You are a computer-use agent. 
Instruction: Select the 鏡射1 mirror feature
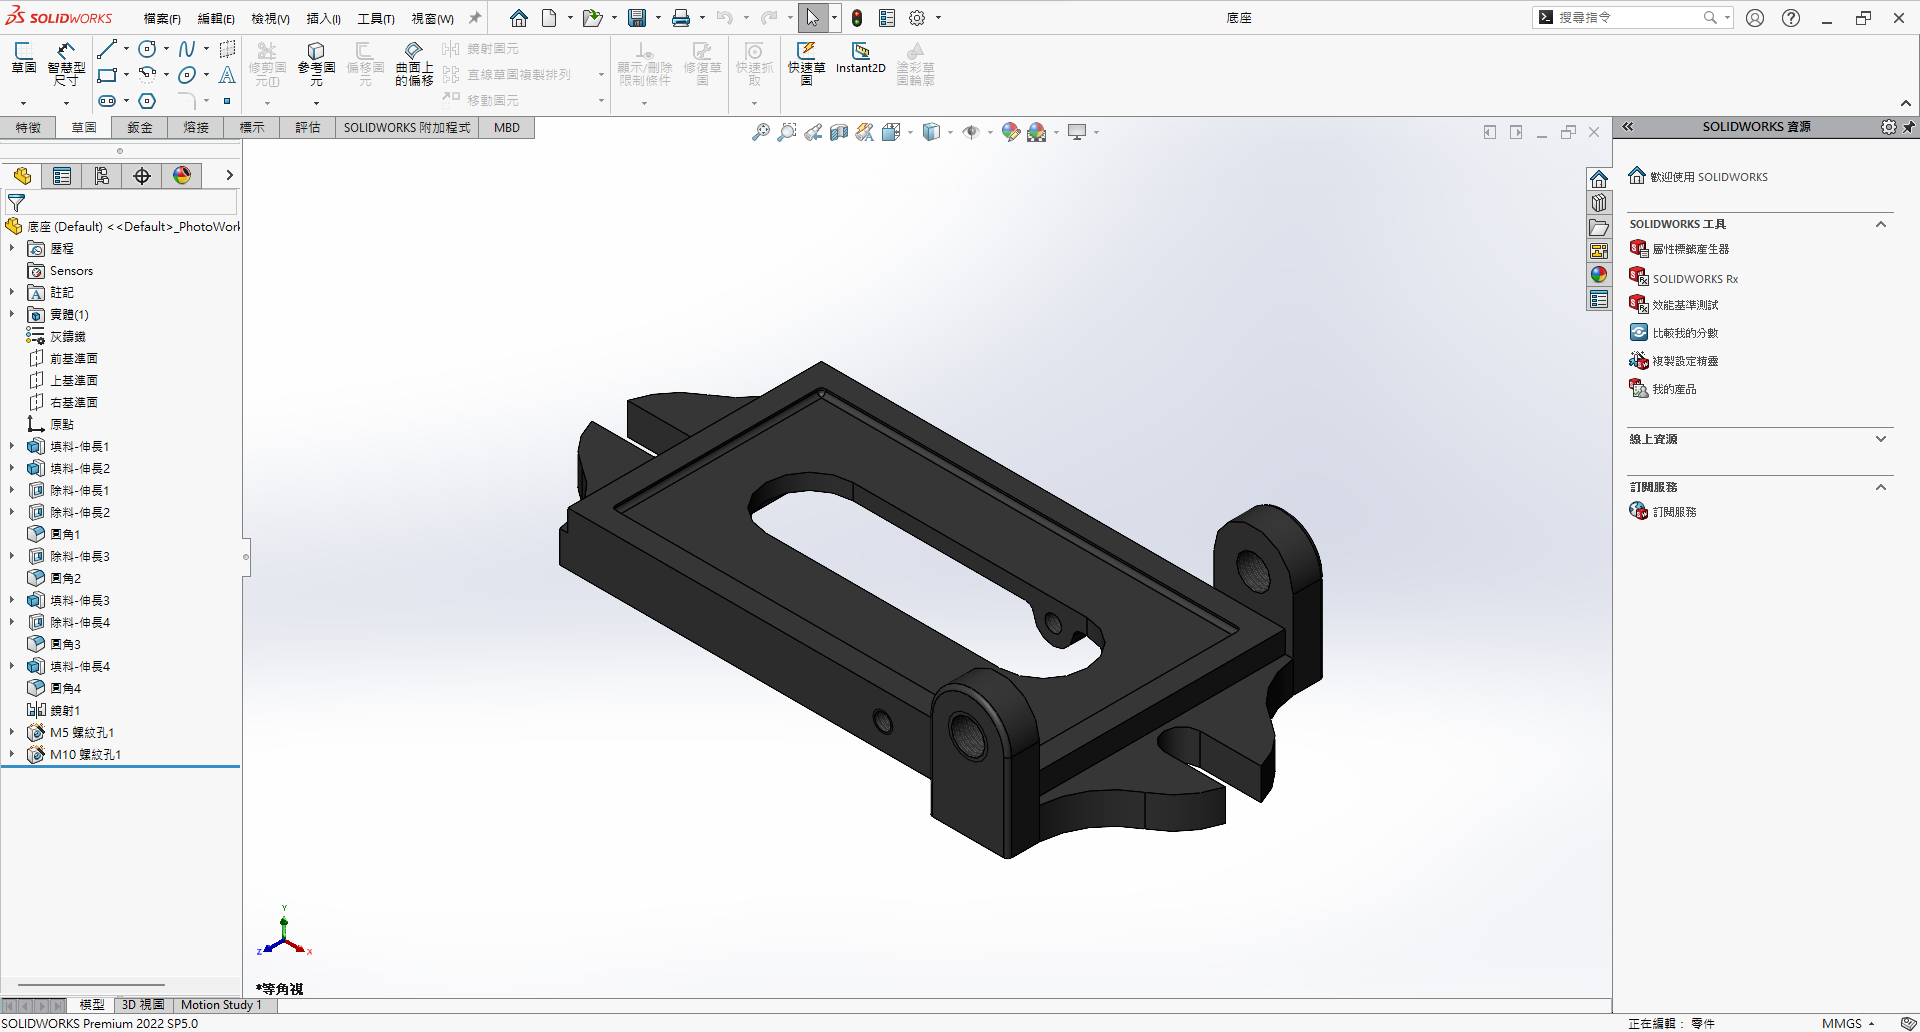pos(65,710)
